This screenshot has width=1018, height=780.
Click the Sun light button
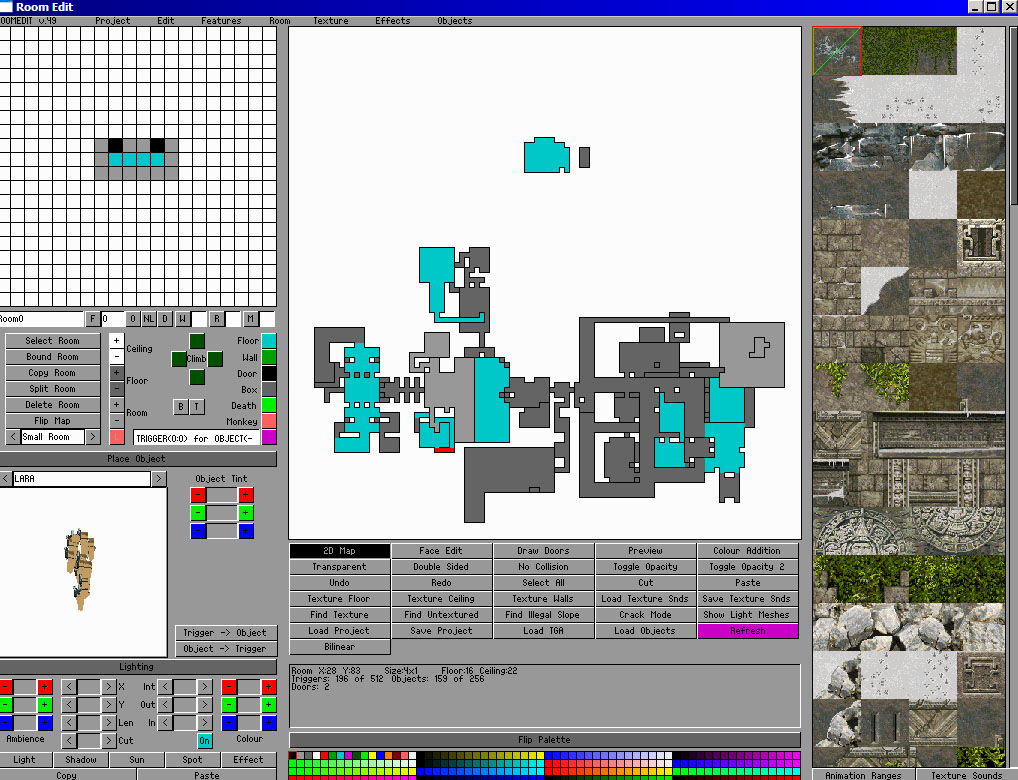[x=137, y=760]
